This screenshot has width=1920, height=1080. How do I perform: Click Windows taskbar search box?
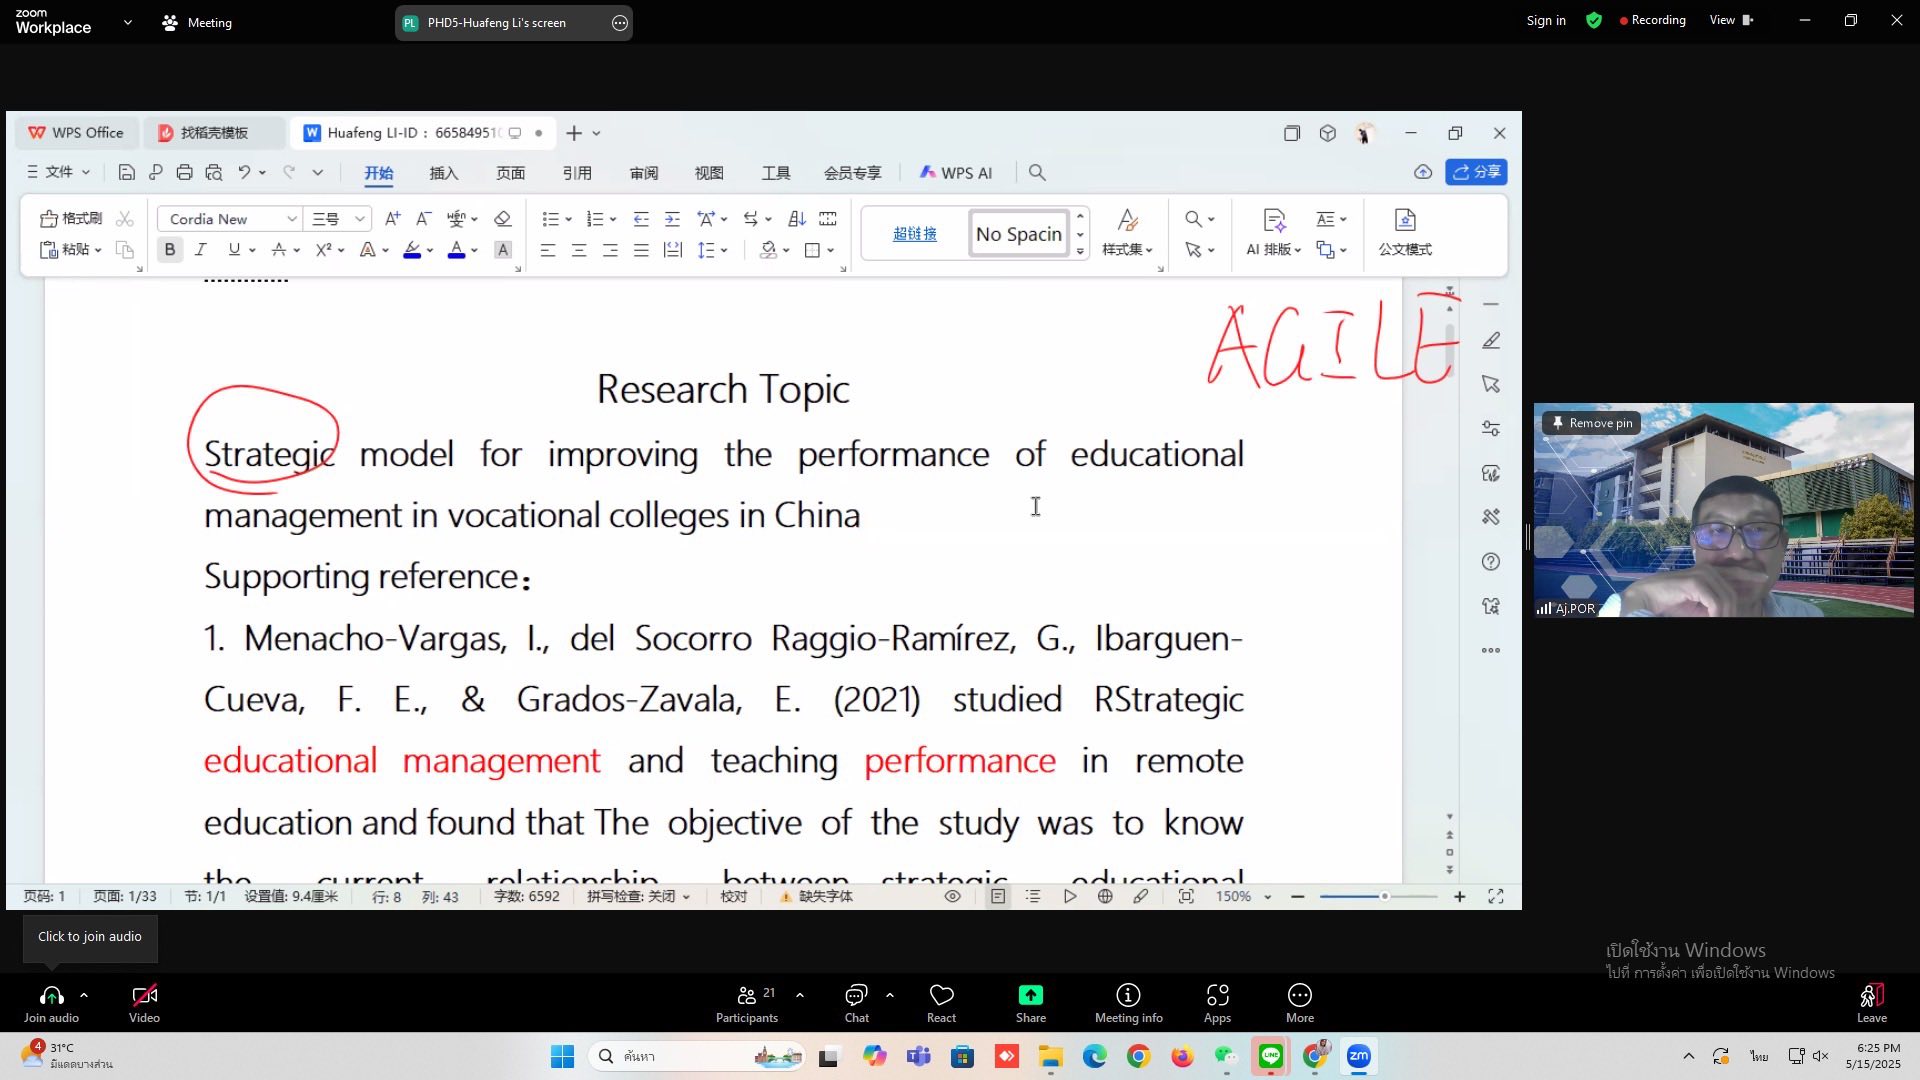coord(696,1056)
